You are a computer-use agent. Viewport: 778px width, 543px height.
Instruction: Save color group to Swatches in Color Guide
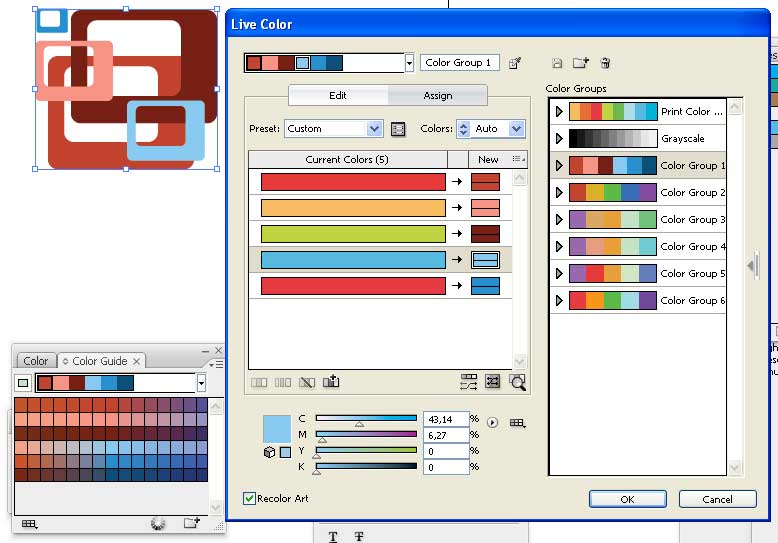191,522
